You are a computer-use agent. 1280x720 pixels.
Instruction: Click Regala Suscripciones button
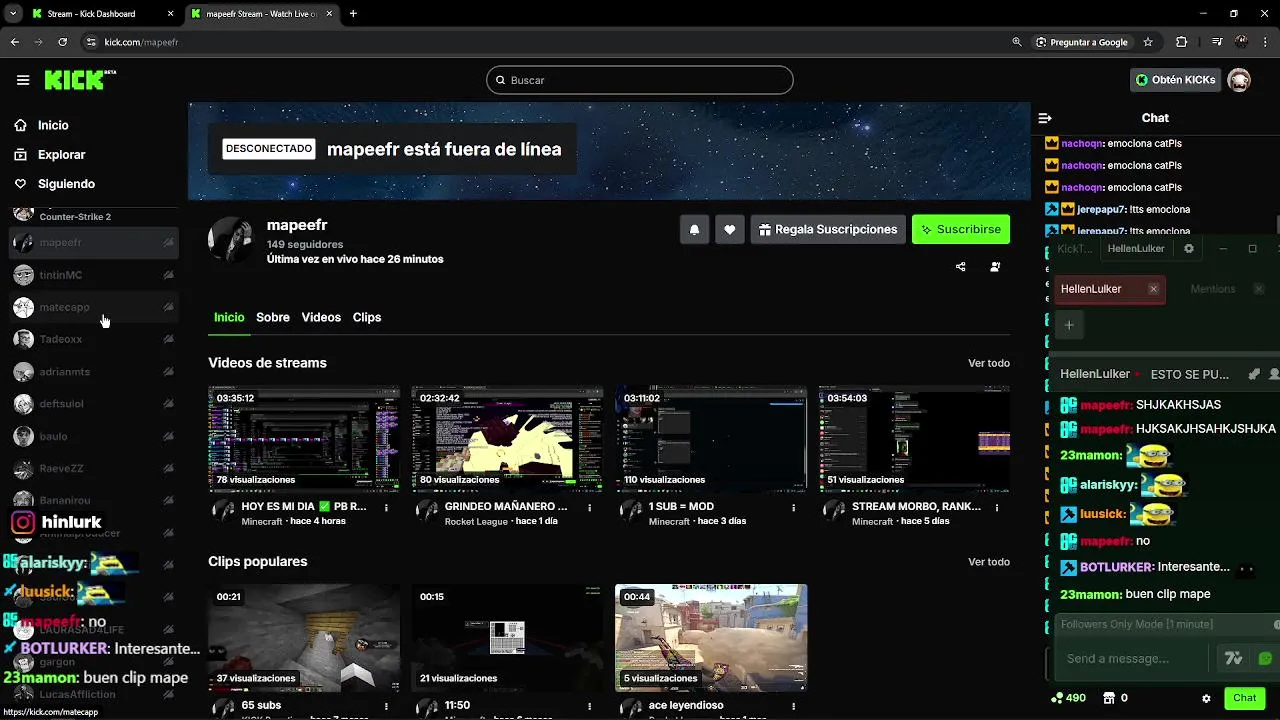pos(828,230)
